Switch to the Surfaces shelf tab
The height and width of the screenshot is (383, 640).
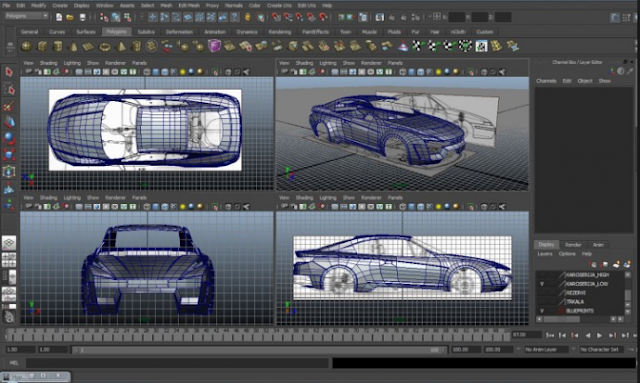86,32
